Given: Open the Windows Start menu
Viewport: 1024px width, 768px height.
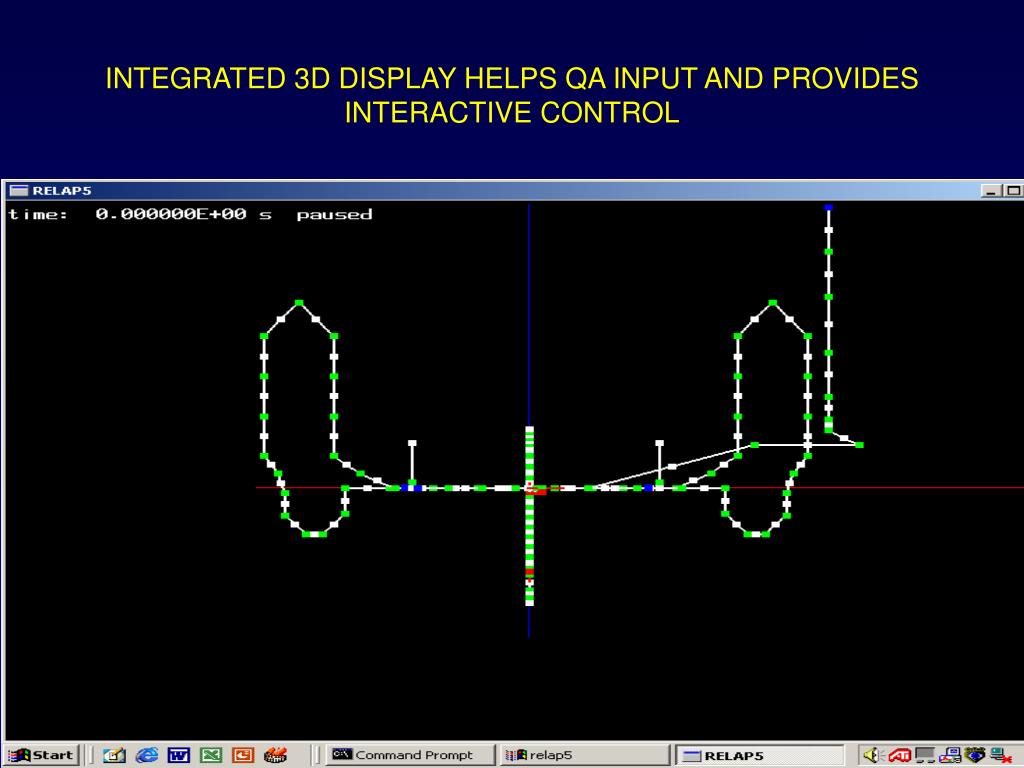Looking at the screenshot, I should (42, 755).
